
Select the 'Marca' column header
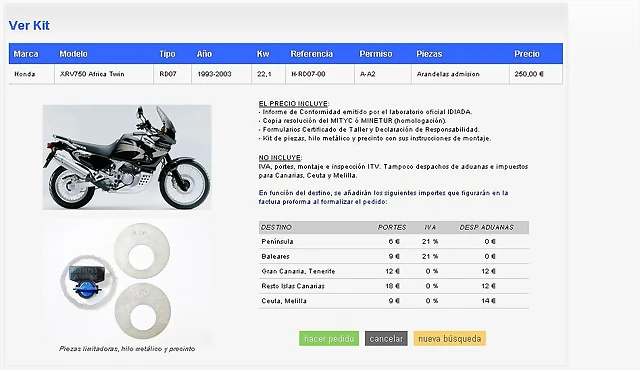(x=26, y=54)
